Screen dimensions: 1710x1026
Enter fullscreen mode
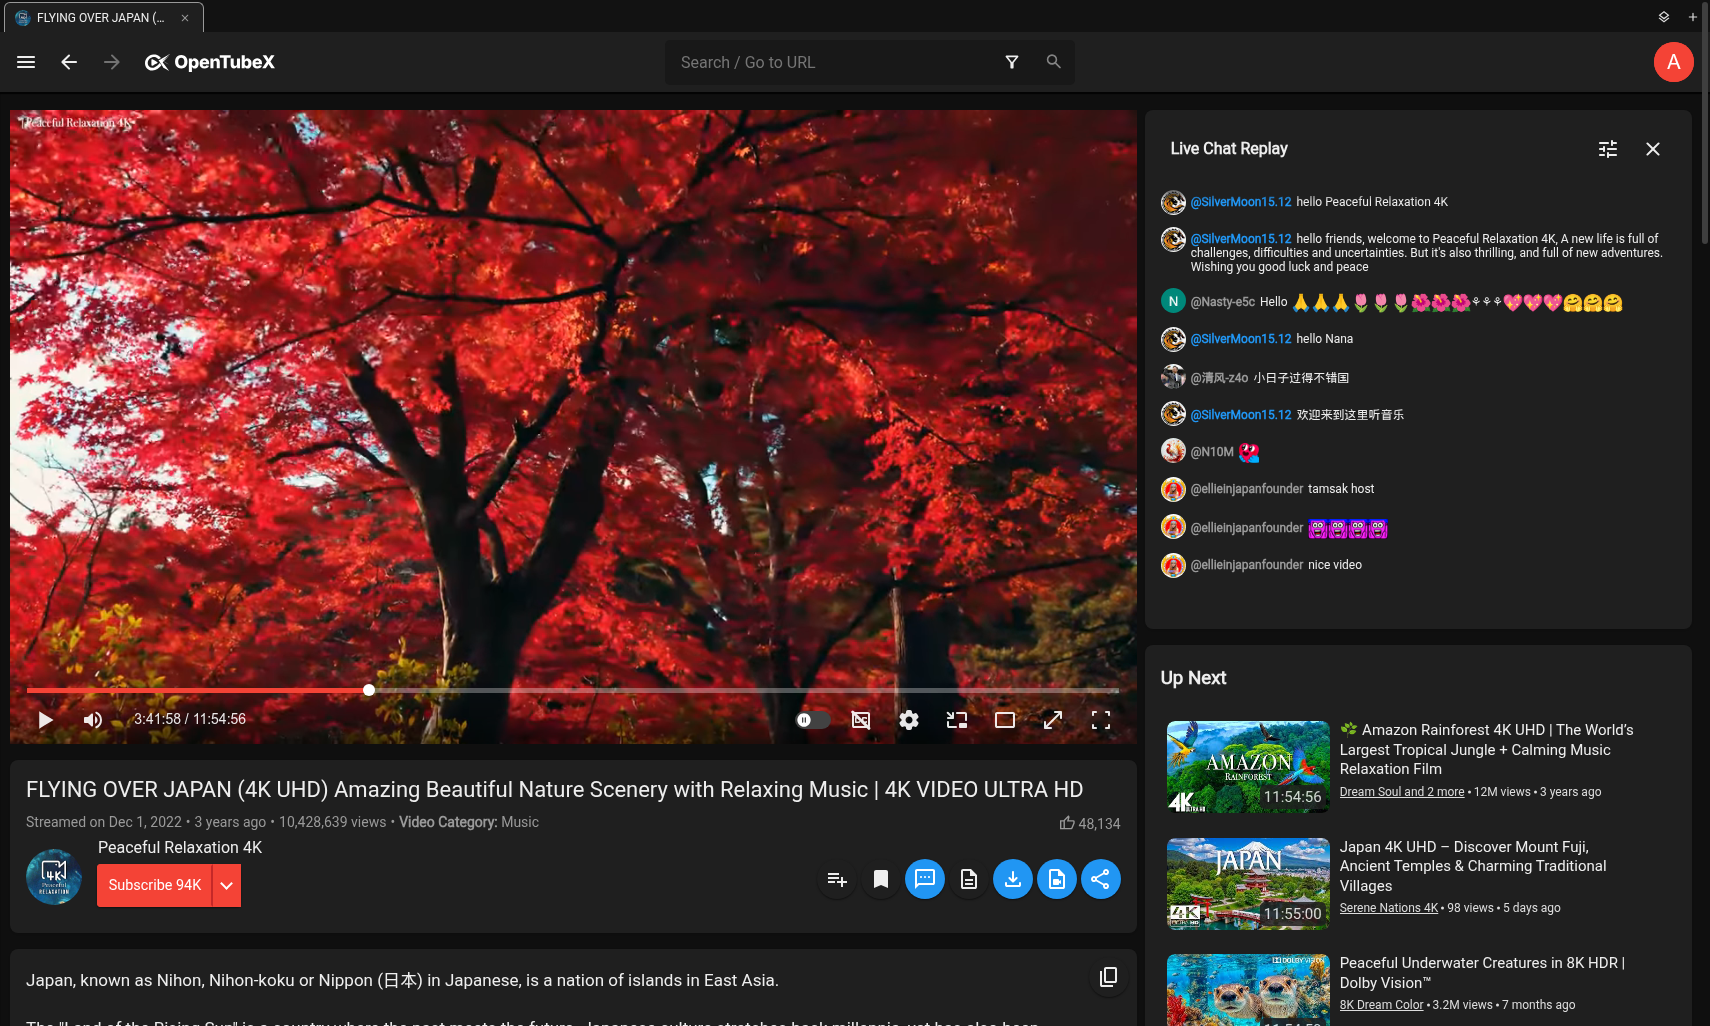[x=1101, y=720]
